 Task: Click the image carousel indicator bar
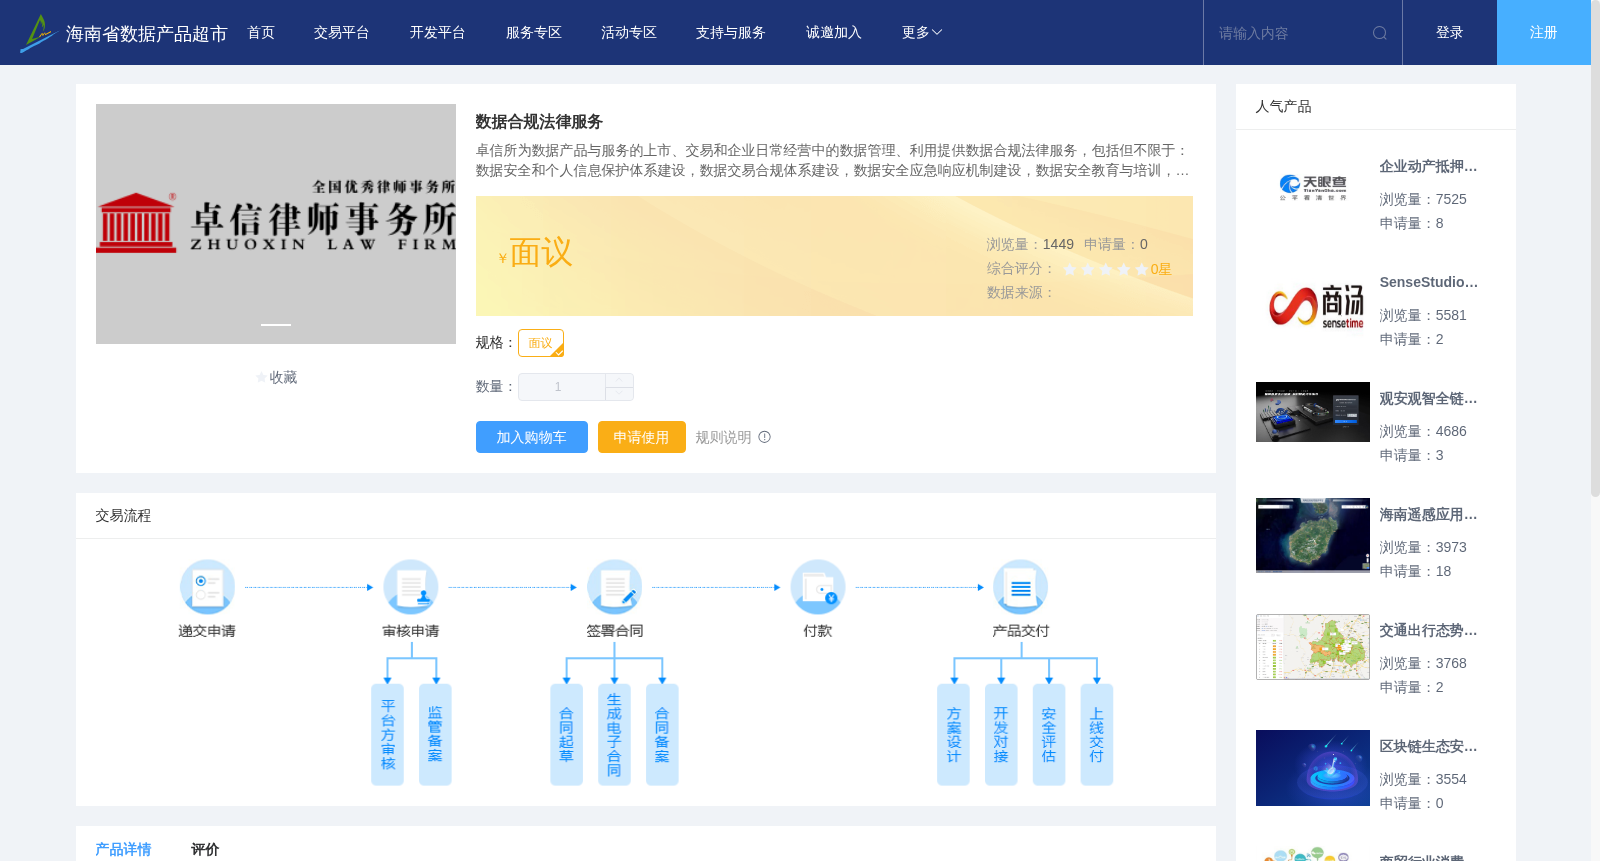[276, 324]
